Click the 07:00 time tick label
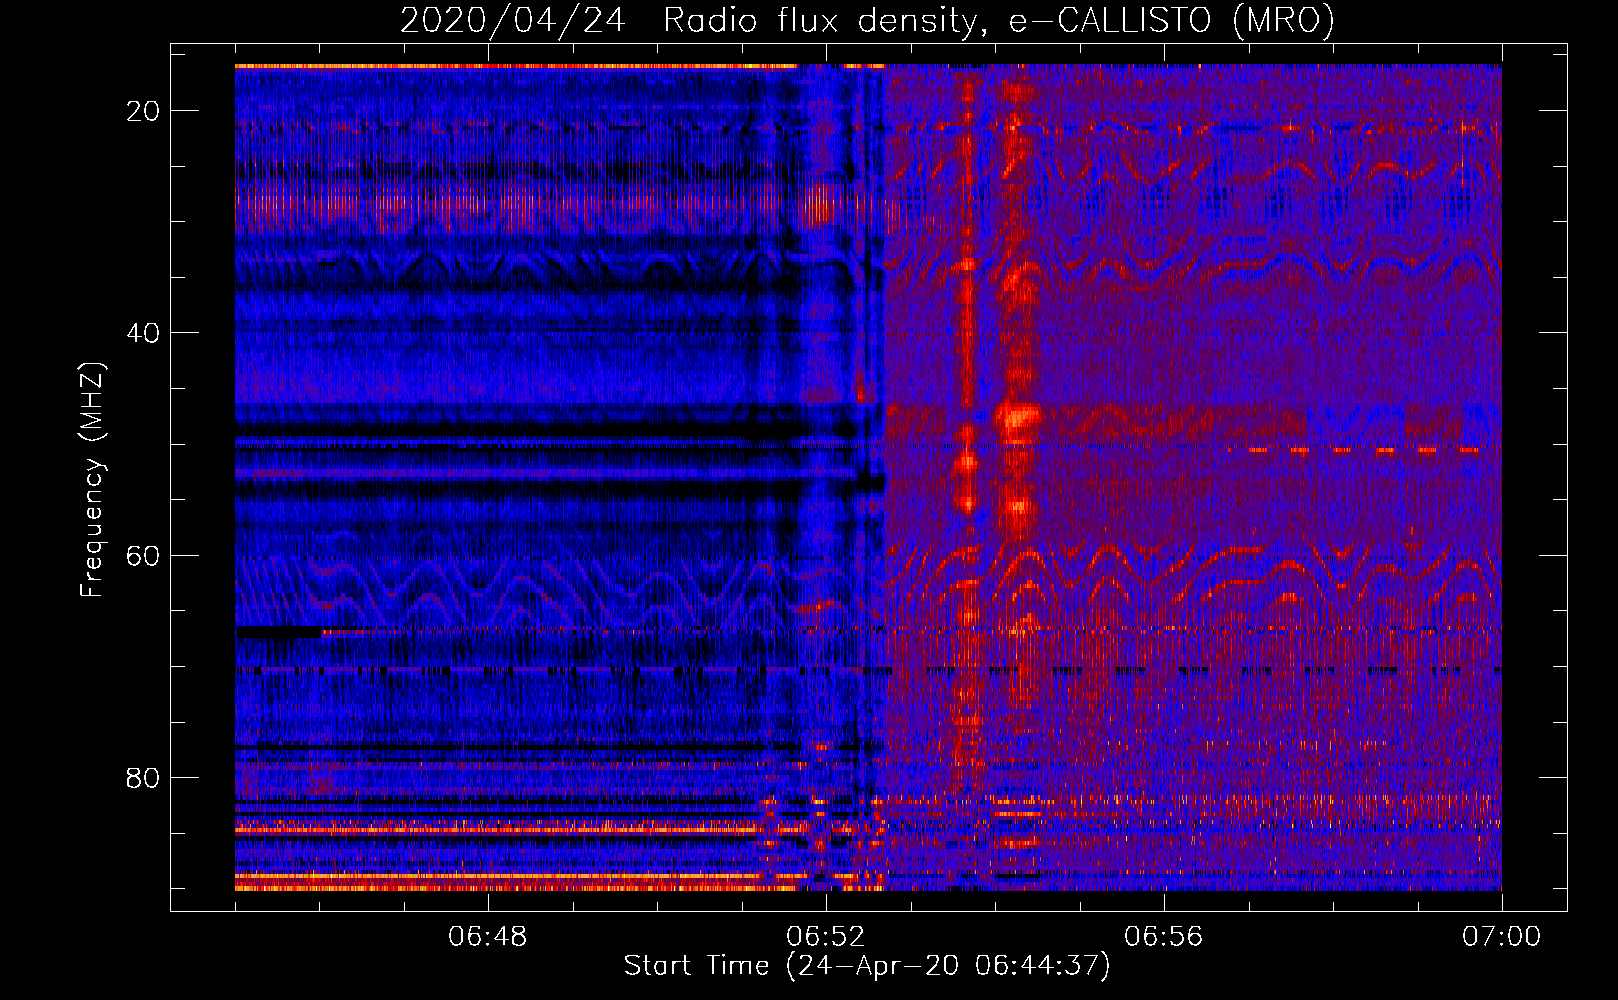Image resolution: width=1618 pixels, height=1000 pixels. pos(1502,937)
